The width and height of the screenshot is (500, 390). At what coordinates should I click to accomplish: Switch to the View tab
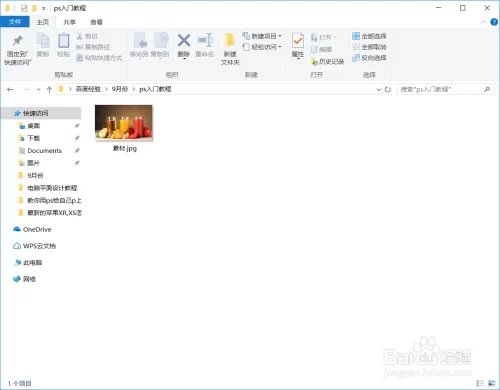coord(97,22)
